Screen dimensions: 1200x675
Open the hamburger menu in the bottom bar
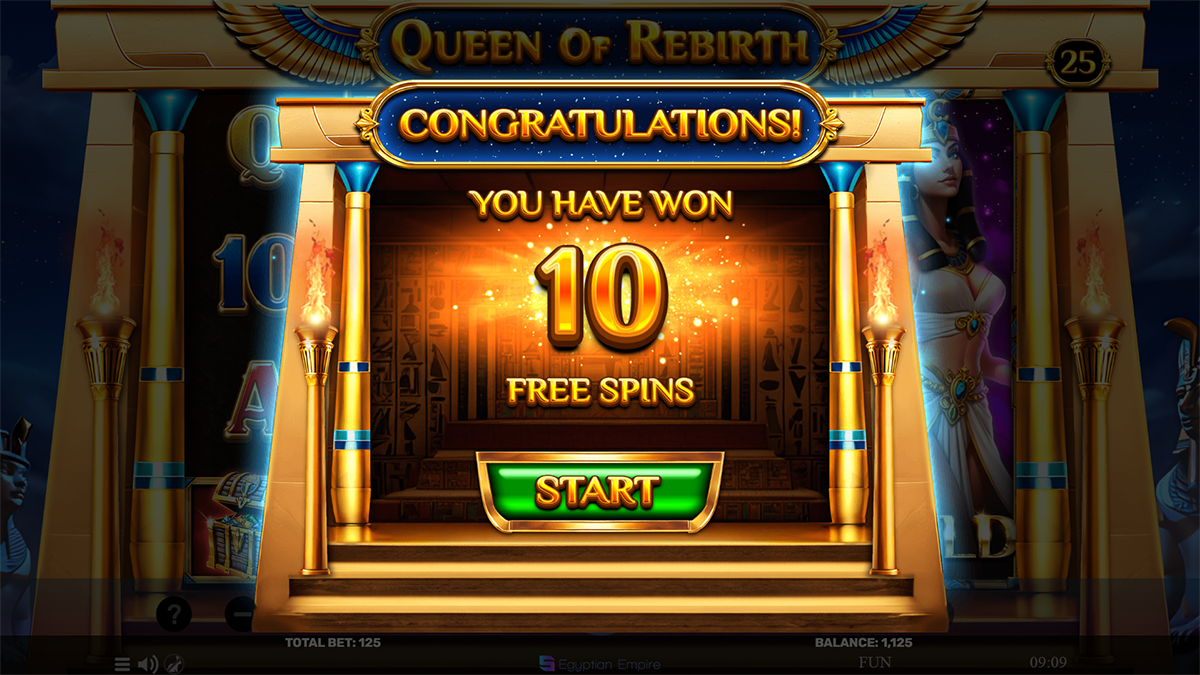pos(122,664)
